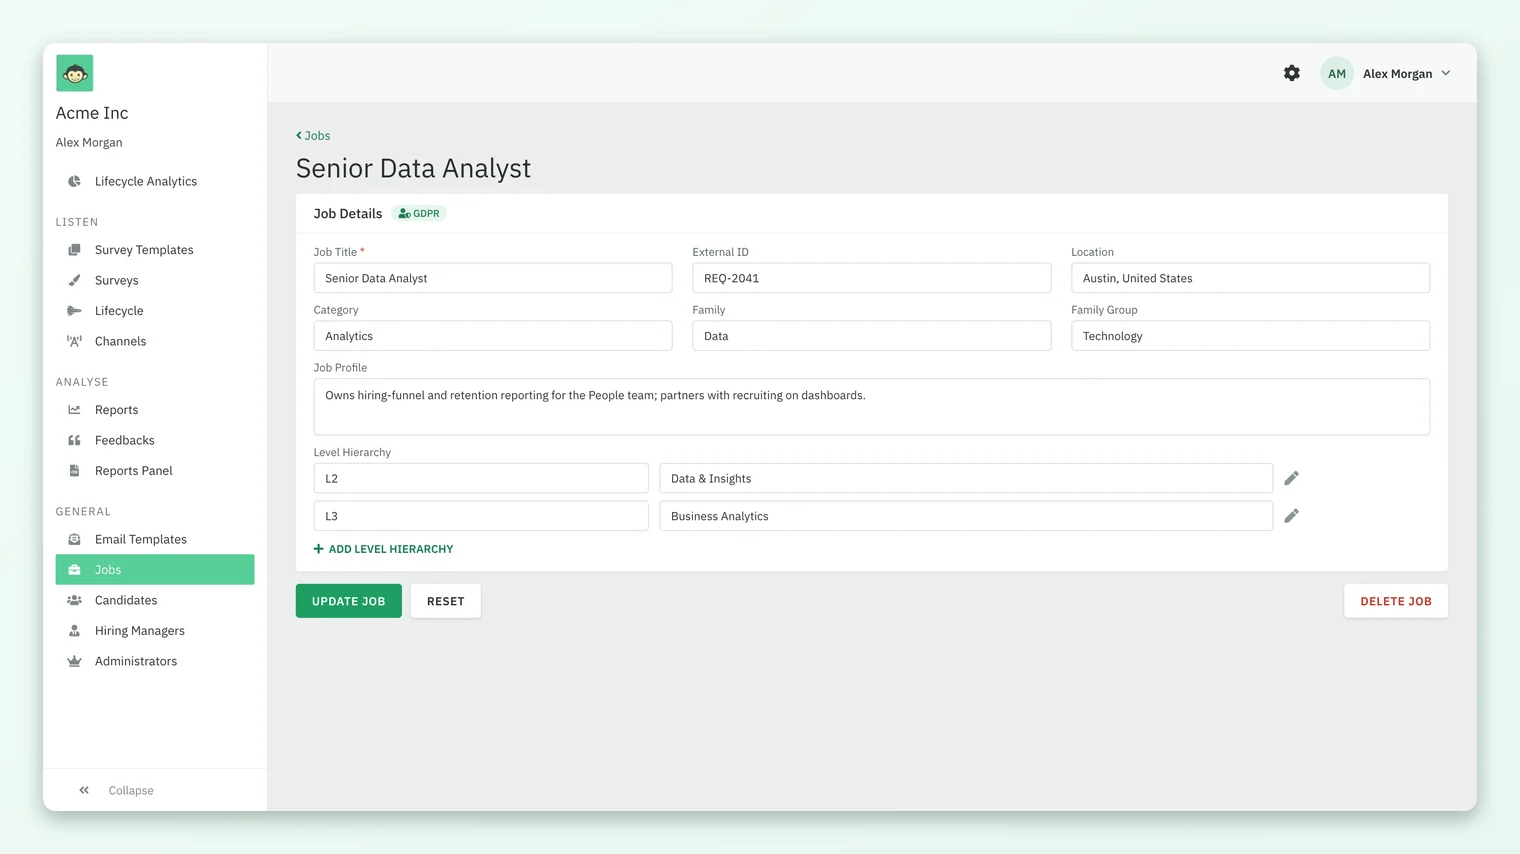Click the Delete Job button

pos(1396,601)
